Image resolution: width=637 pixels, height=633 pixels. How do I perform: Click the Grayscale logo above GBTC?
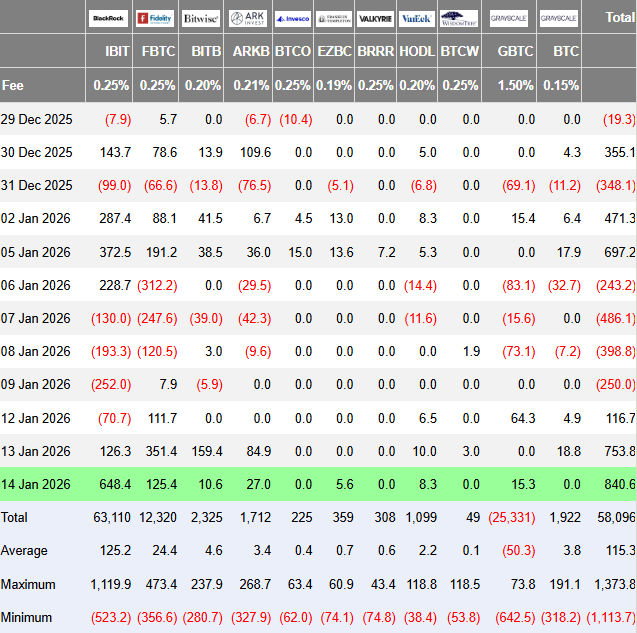click(x=509, y=18)
